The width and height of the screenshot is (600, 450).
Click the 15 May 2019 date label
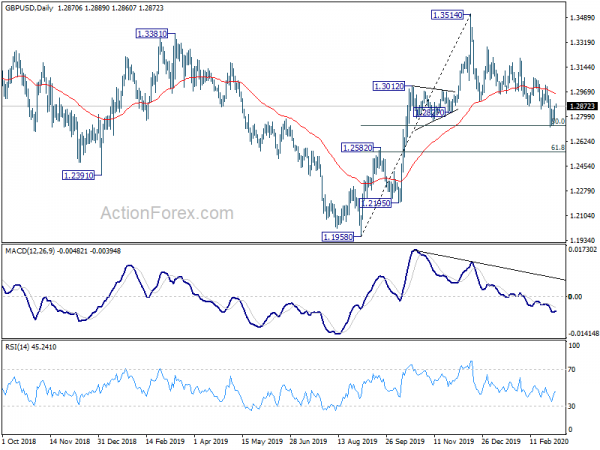(262, 441)
